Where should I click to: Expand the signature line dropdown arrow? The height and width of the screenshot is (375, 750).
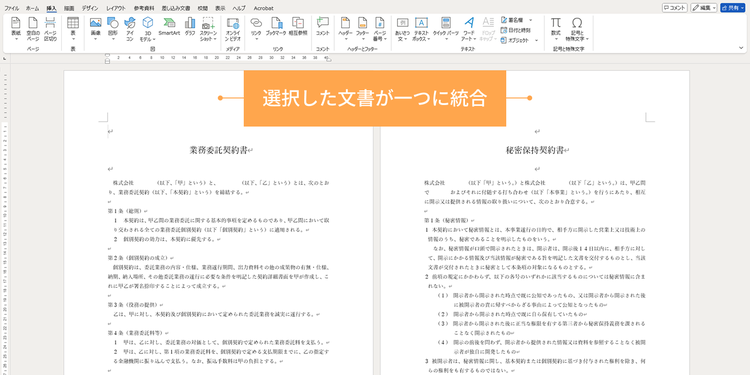(530, 20)
